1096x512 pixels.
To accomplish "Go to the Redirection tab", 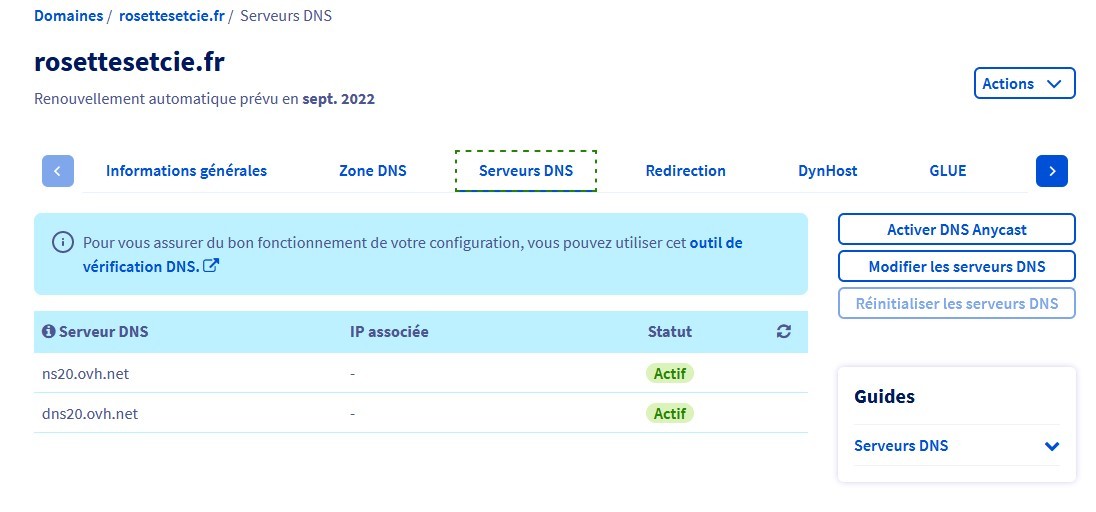I will 686,171.
